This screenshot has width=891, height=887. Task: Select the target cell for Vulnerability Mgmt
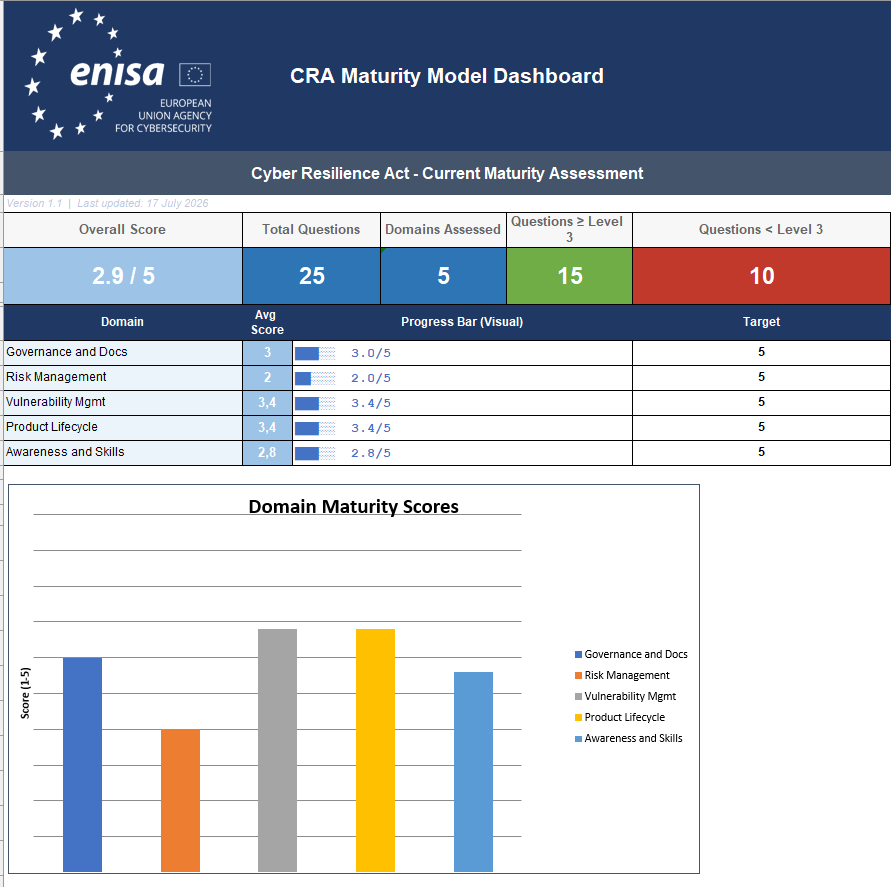pos(761,402)
